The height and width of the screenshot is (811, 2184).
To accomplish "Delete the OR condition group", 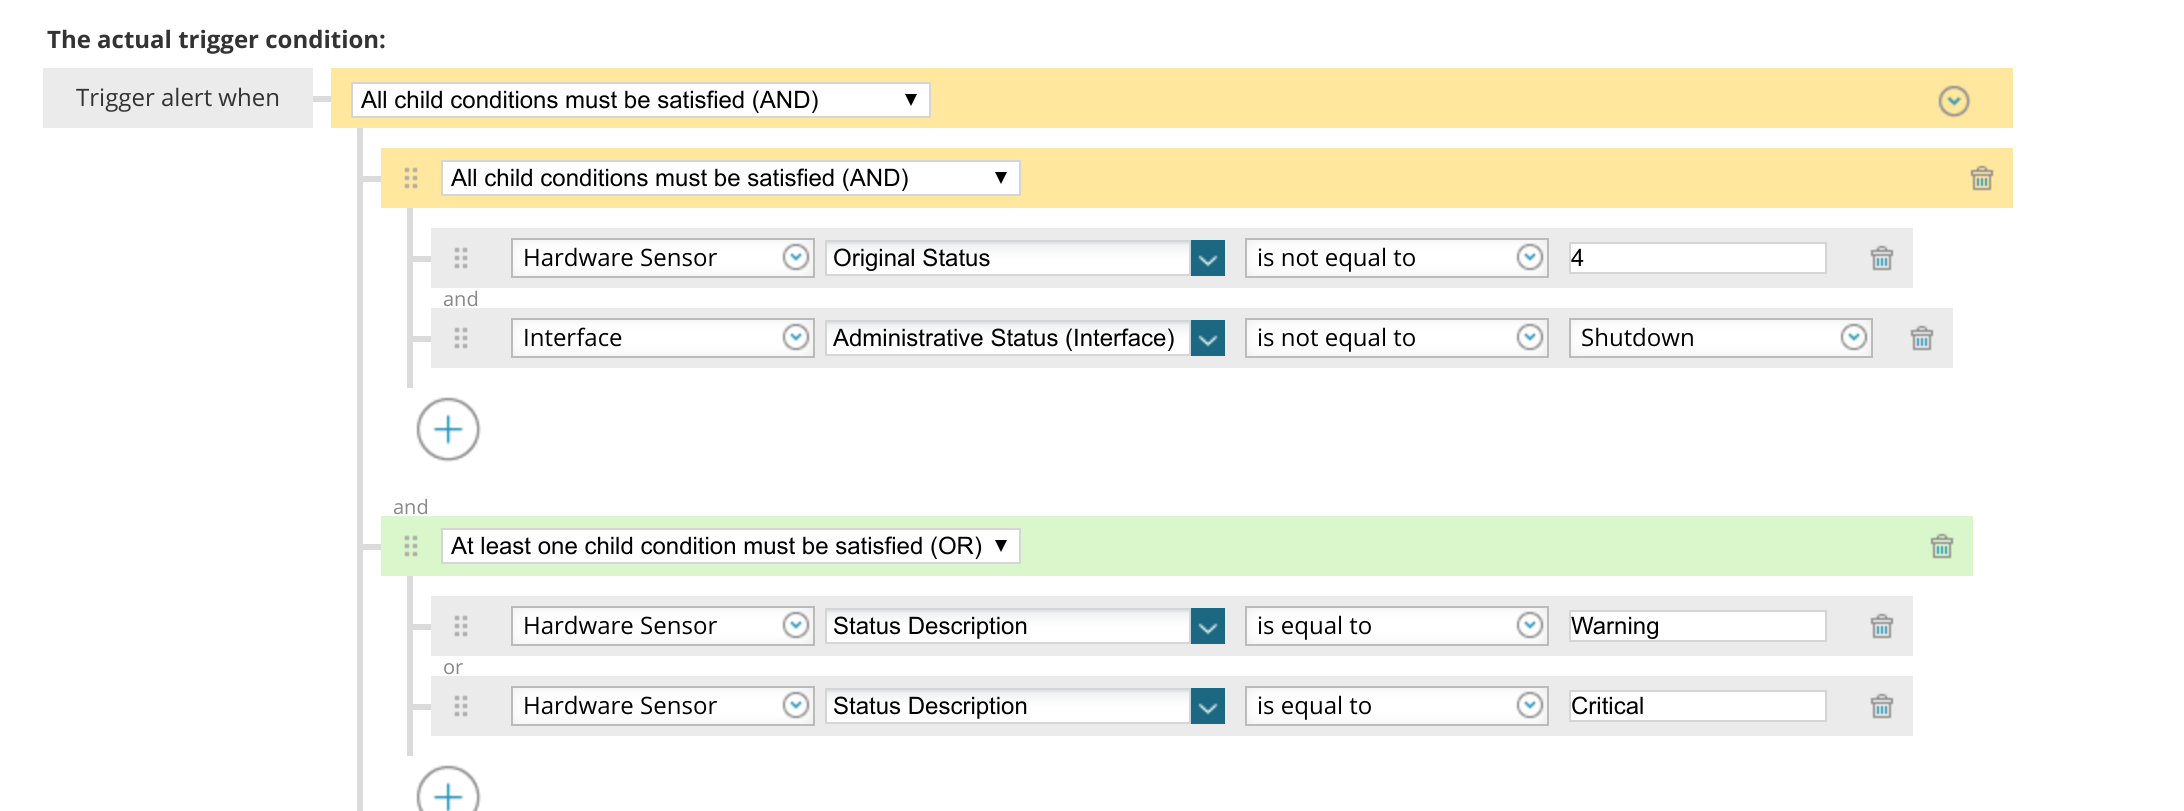I will (x=1941, y=546).
